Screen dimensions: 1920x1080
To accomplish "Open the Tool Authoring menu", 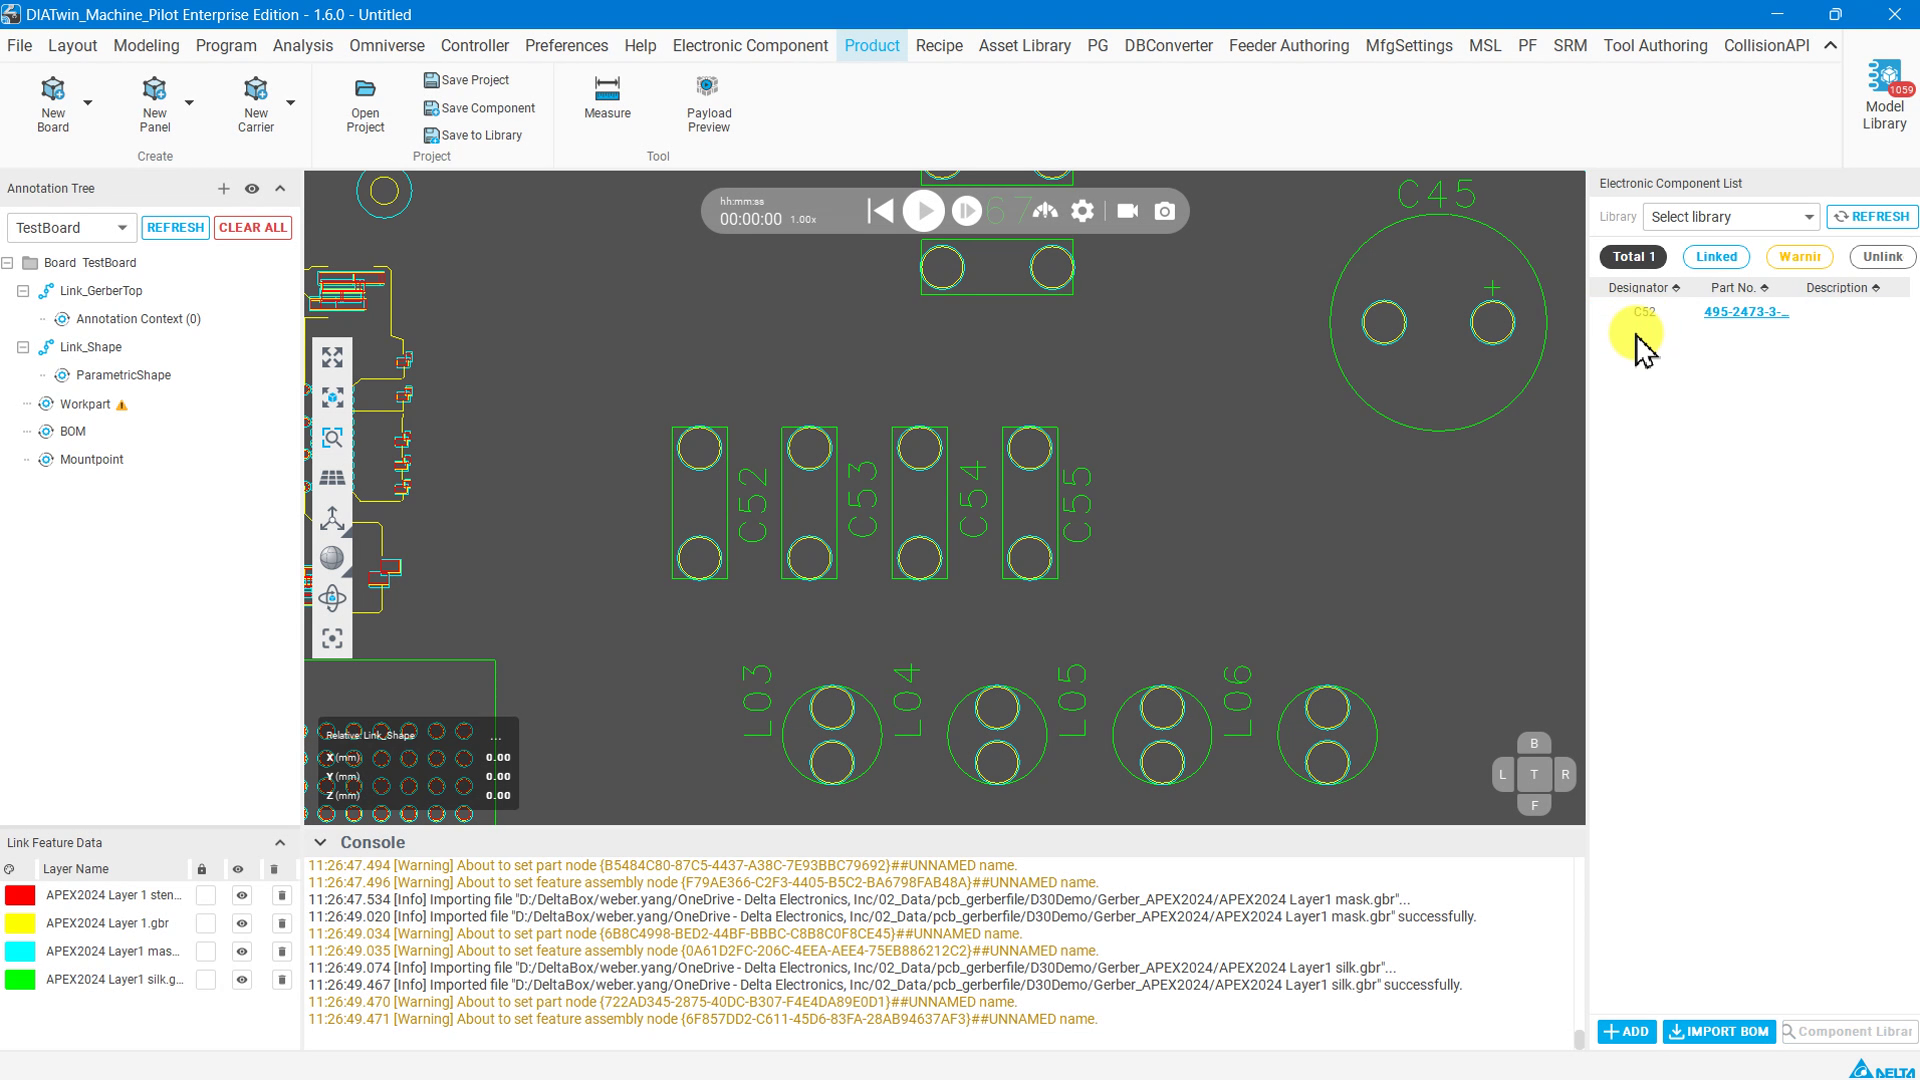I will click(1655, 46).
